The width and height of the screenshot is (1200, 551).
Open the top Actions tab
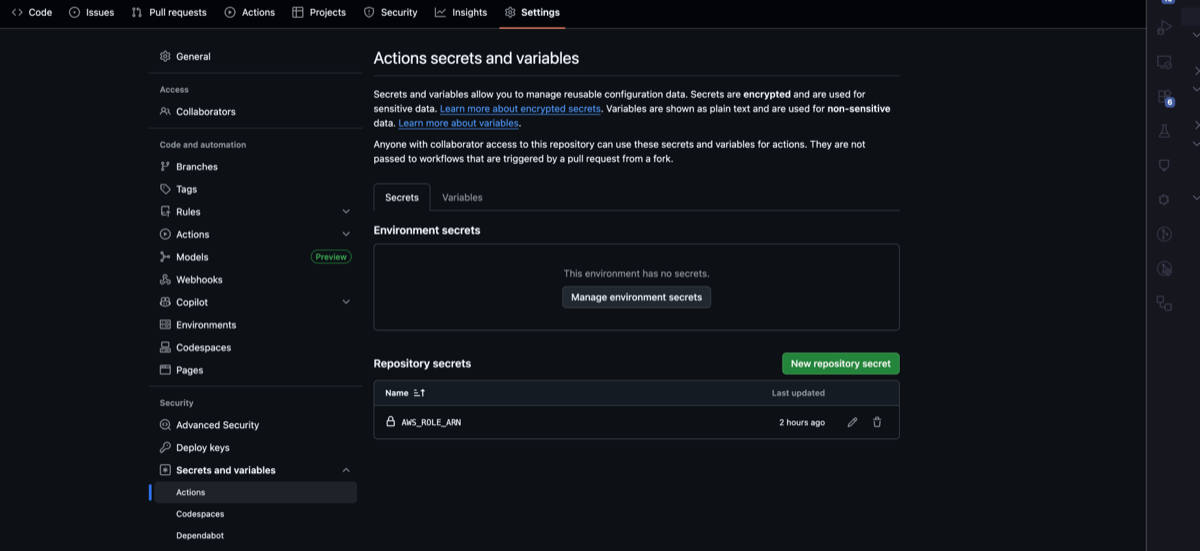[x=249, y=12]
